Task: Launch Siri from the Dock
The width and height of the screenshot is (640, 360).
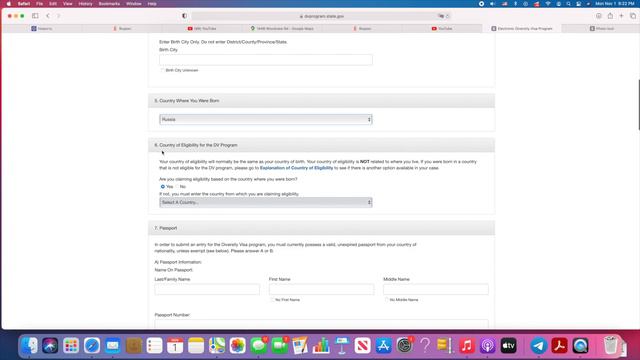Action: pyautogui.click(x=50, y=346)
